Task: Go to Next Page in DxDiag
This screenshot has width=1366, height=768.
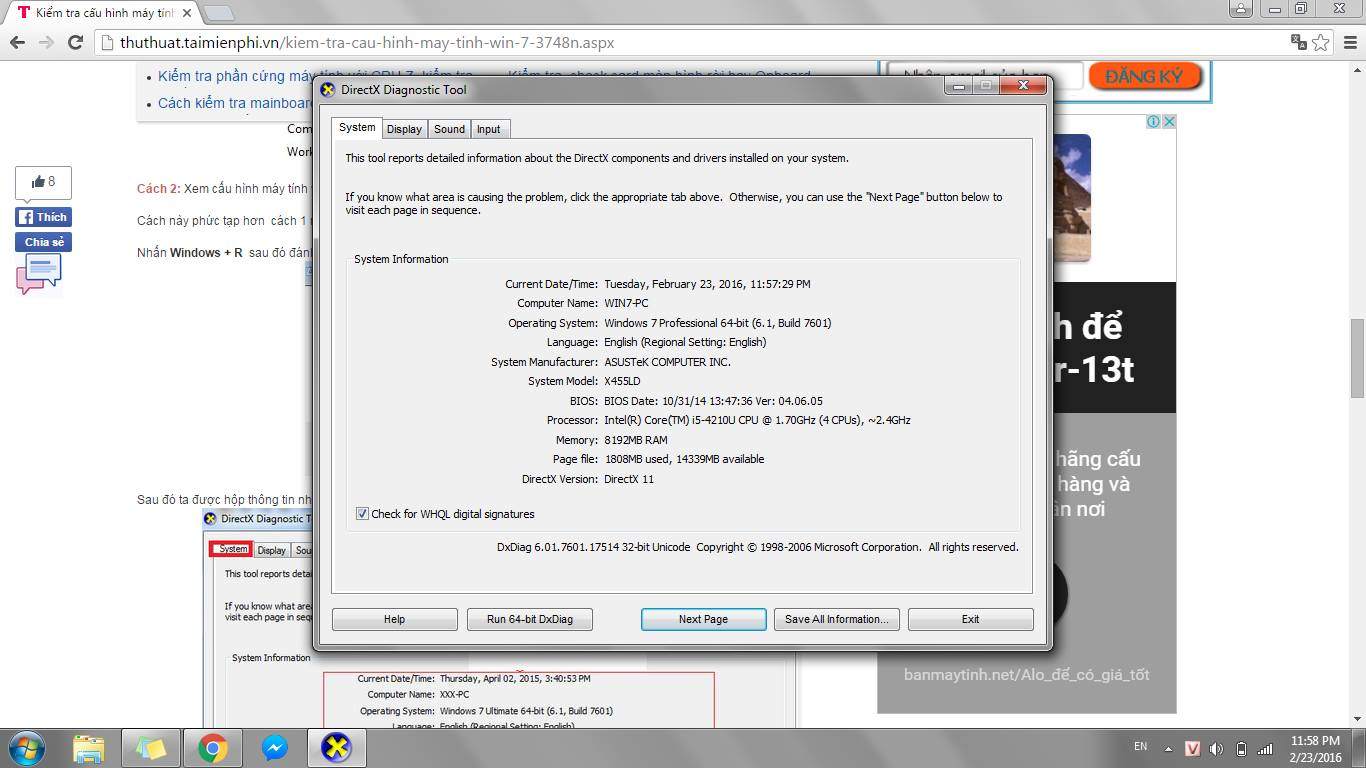Action: 703,619
